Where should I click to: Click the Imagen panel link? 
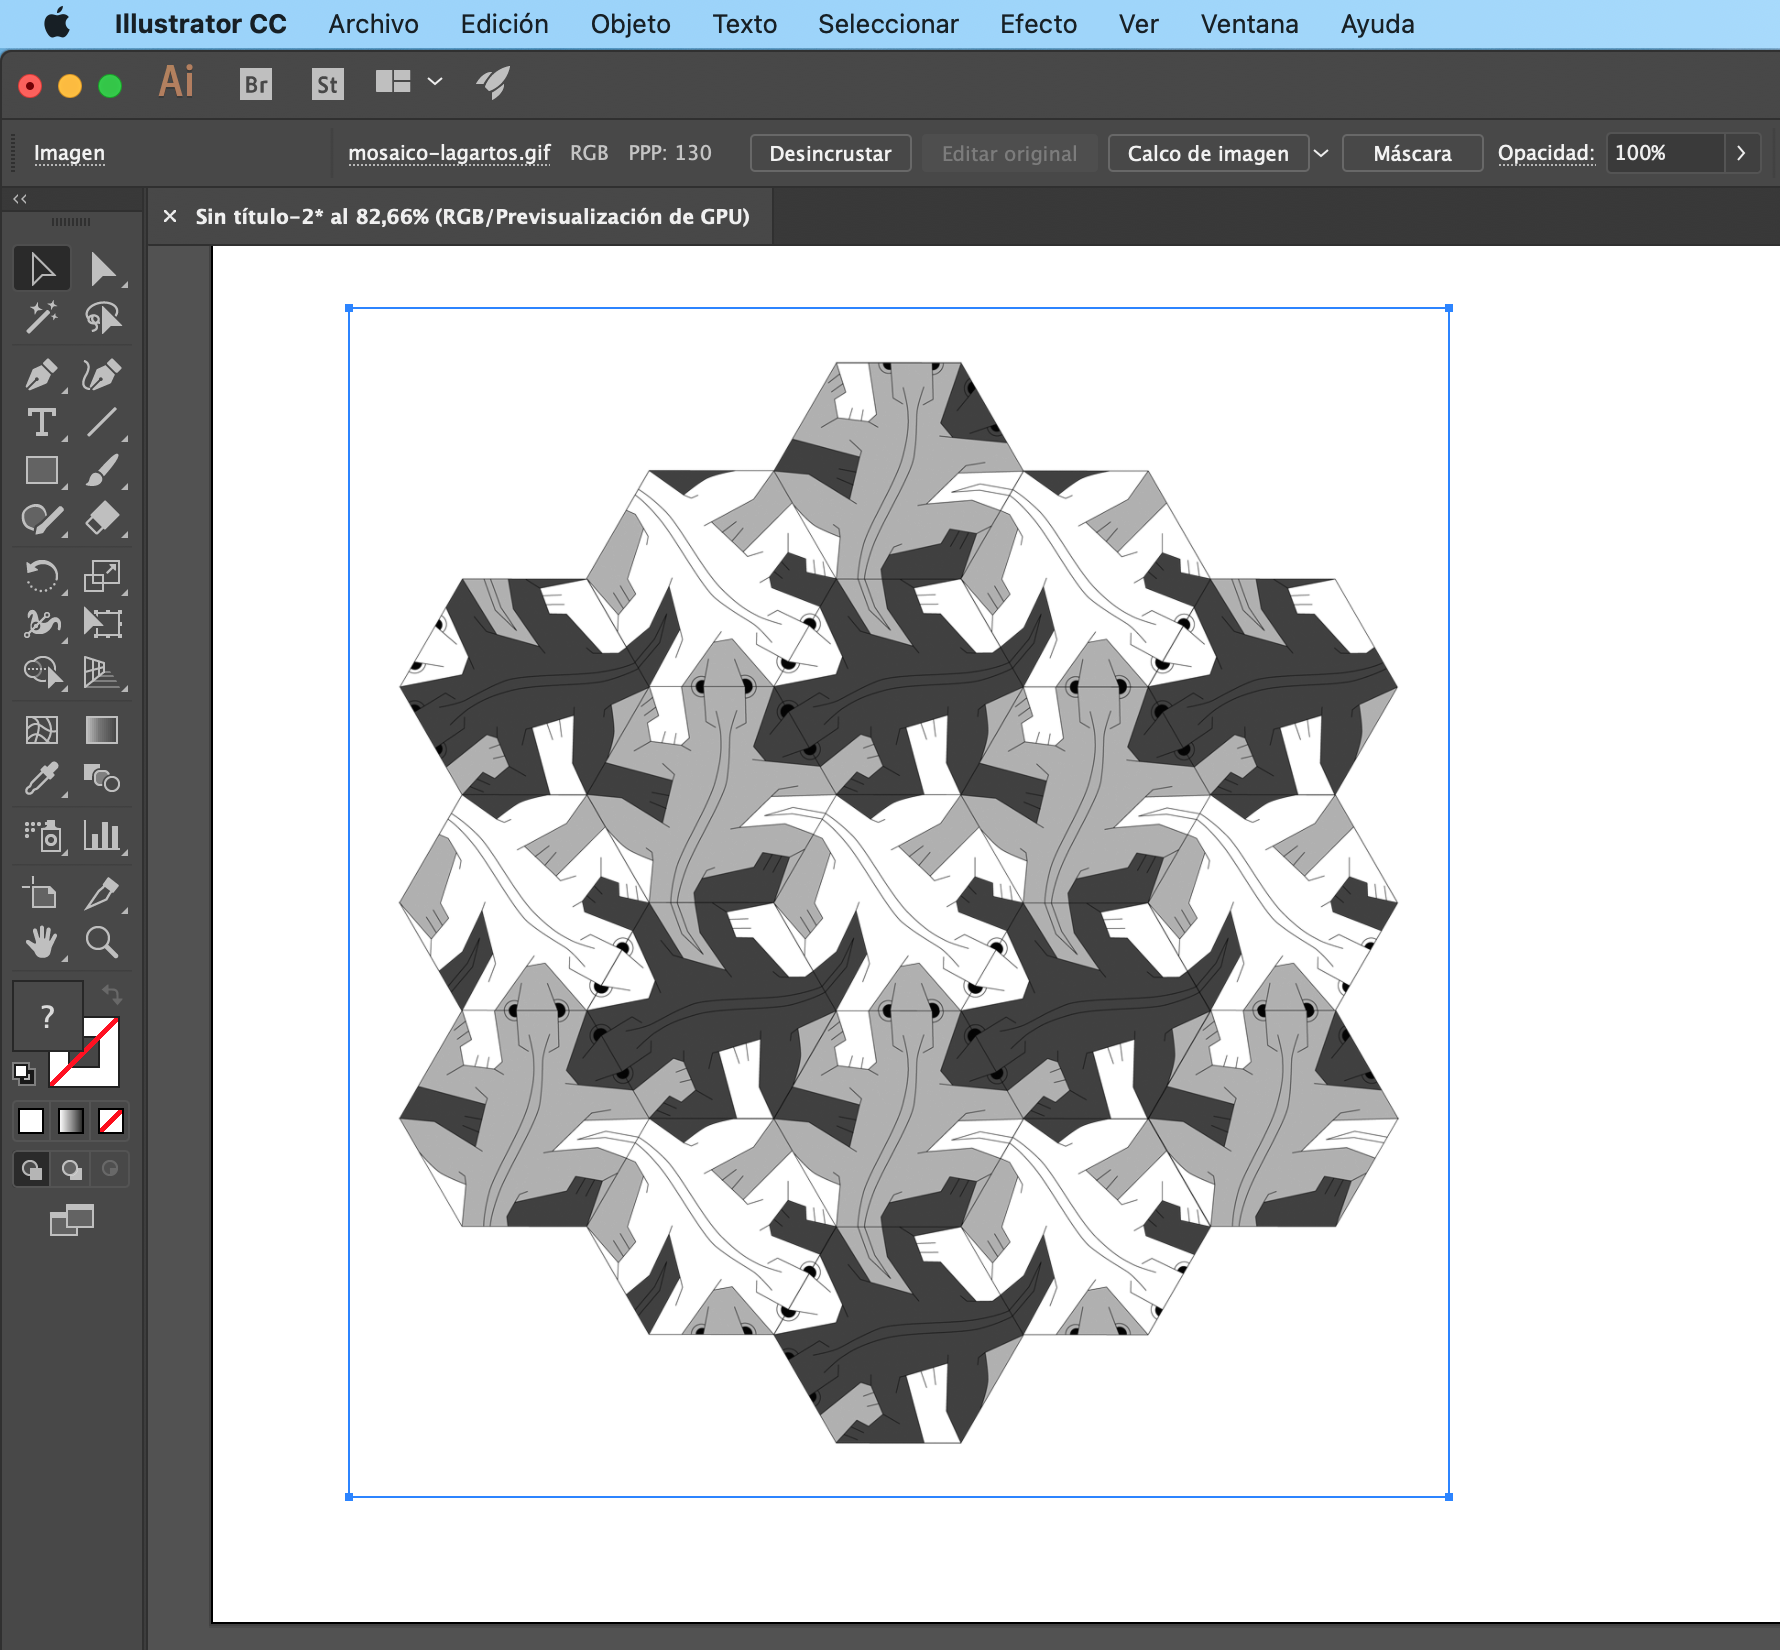[x=69, y=153]
